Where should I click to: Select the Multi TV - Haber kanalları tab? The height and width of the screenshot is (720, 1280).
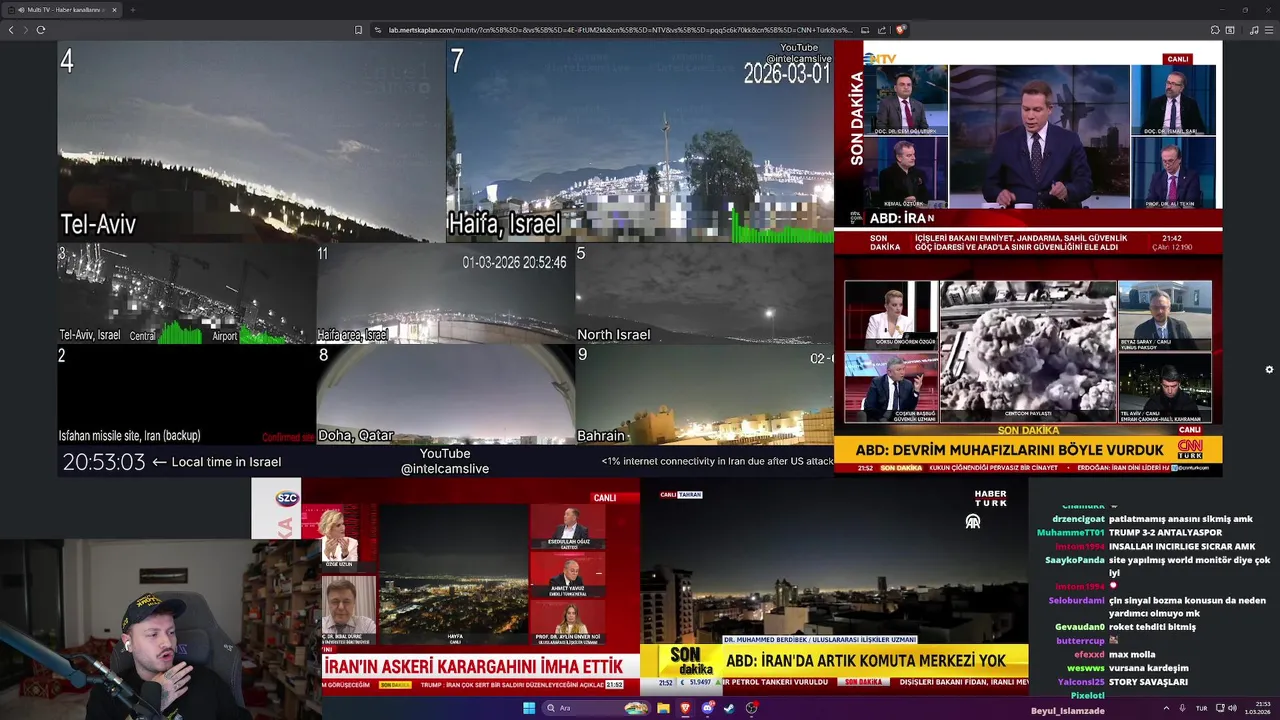pos(62,10)
